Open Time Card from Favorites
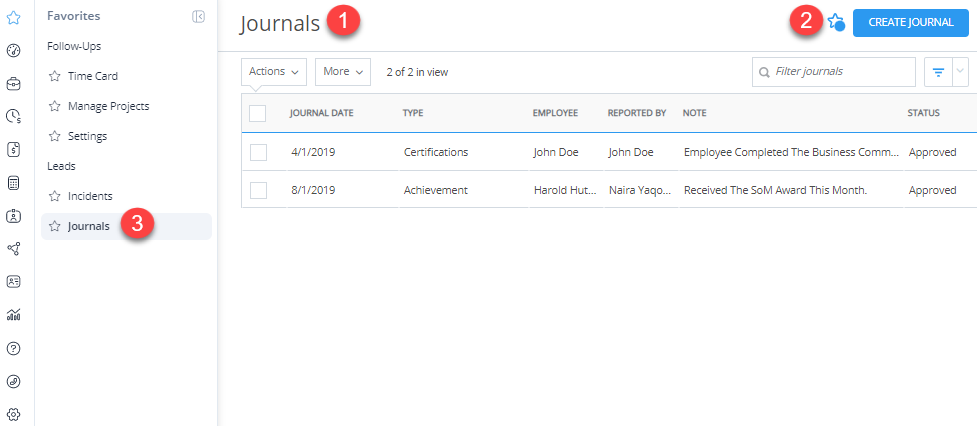This screenshot has width=977, height=426. [93, 76]
